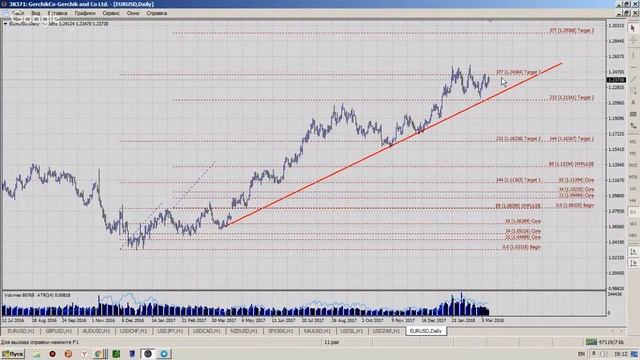Switch chart to M1 timeframe

pyautogui.click(x=633, y=142)
